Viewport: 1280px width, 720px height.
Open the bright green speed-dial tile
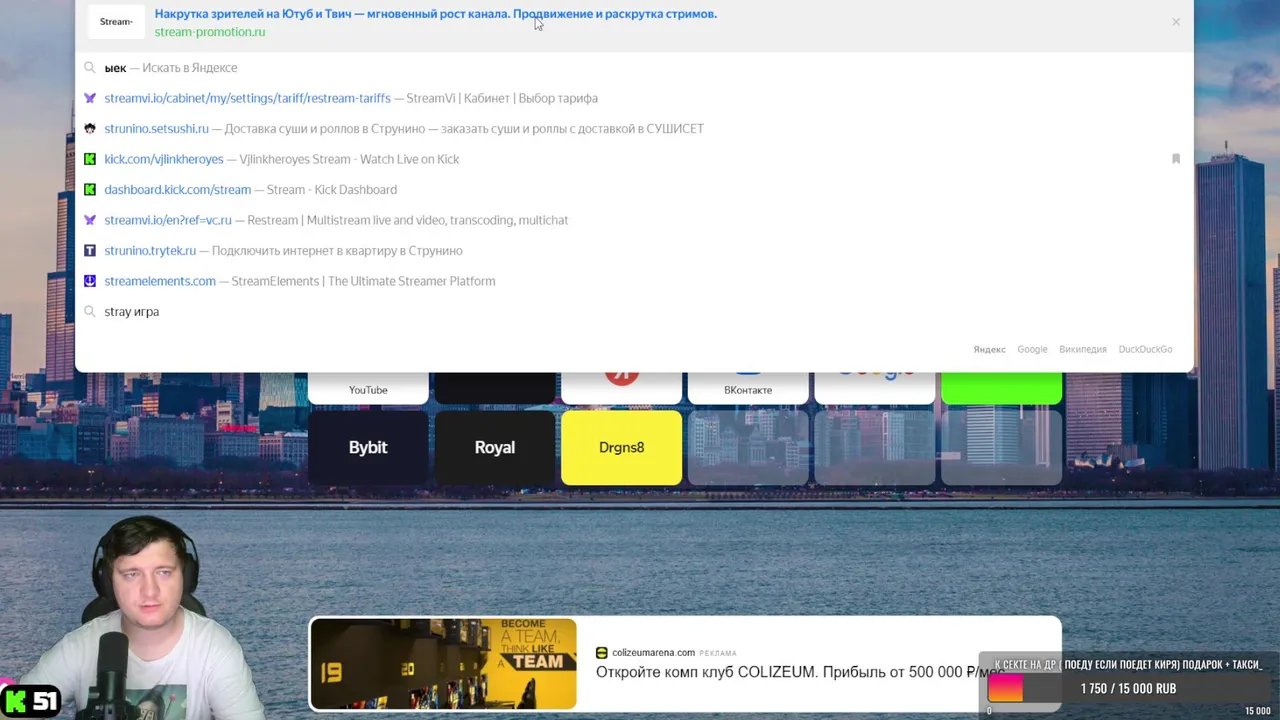[x=1001, y=388]
